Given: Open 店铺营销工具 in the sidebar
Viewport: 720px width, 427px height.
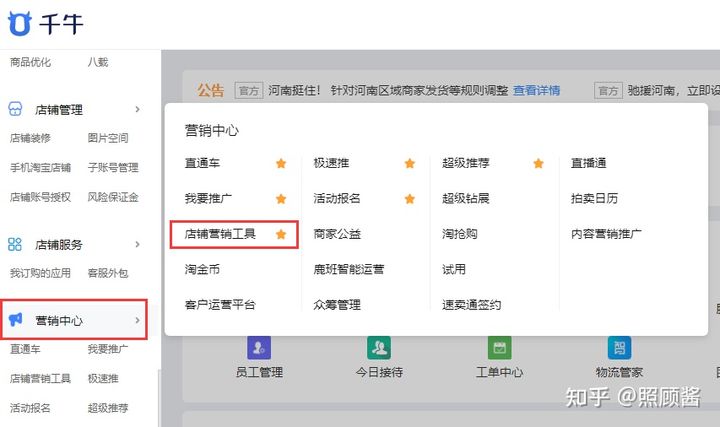Looking at the screenshot, I should click(40, 378).
